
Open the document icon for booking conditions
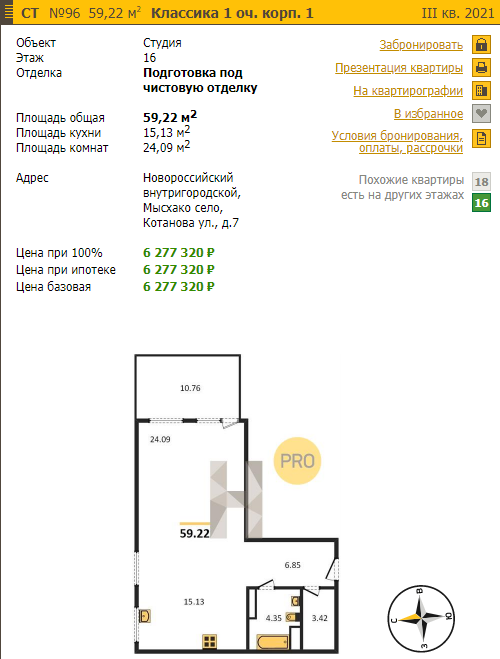[481, 138]
